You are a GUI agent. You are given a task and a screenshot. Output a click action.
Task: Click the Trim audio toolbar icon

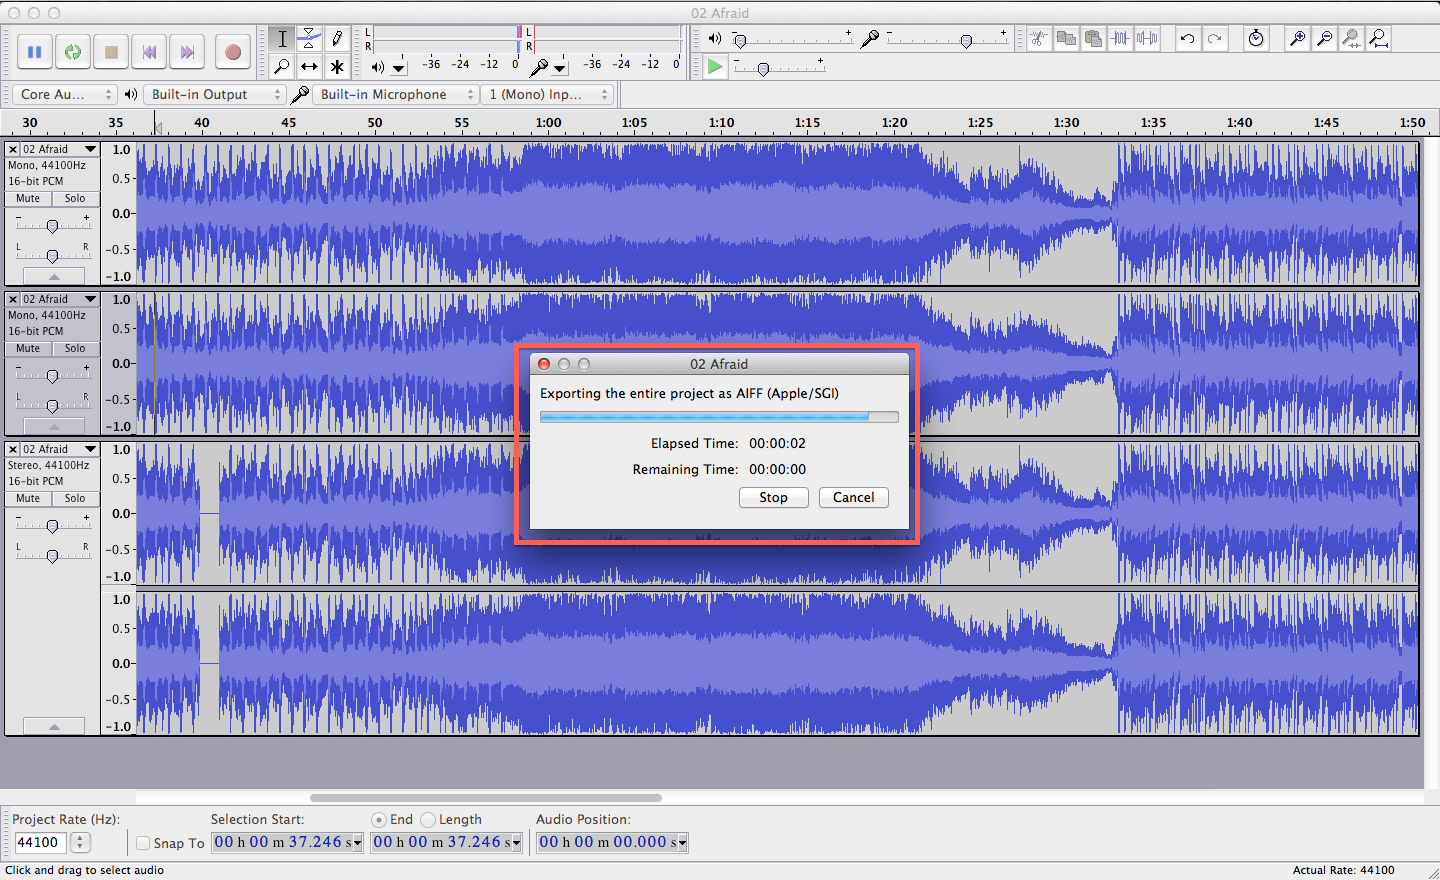coord(1120,39)
